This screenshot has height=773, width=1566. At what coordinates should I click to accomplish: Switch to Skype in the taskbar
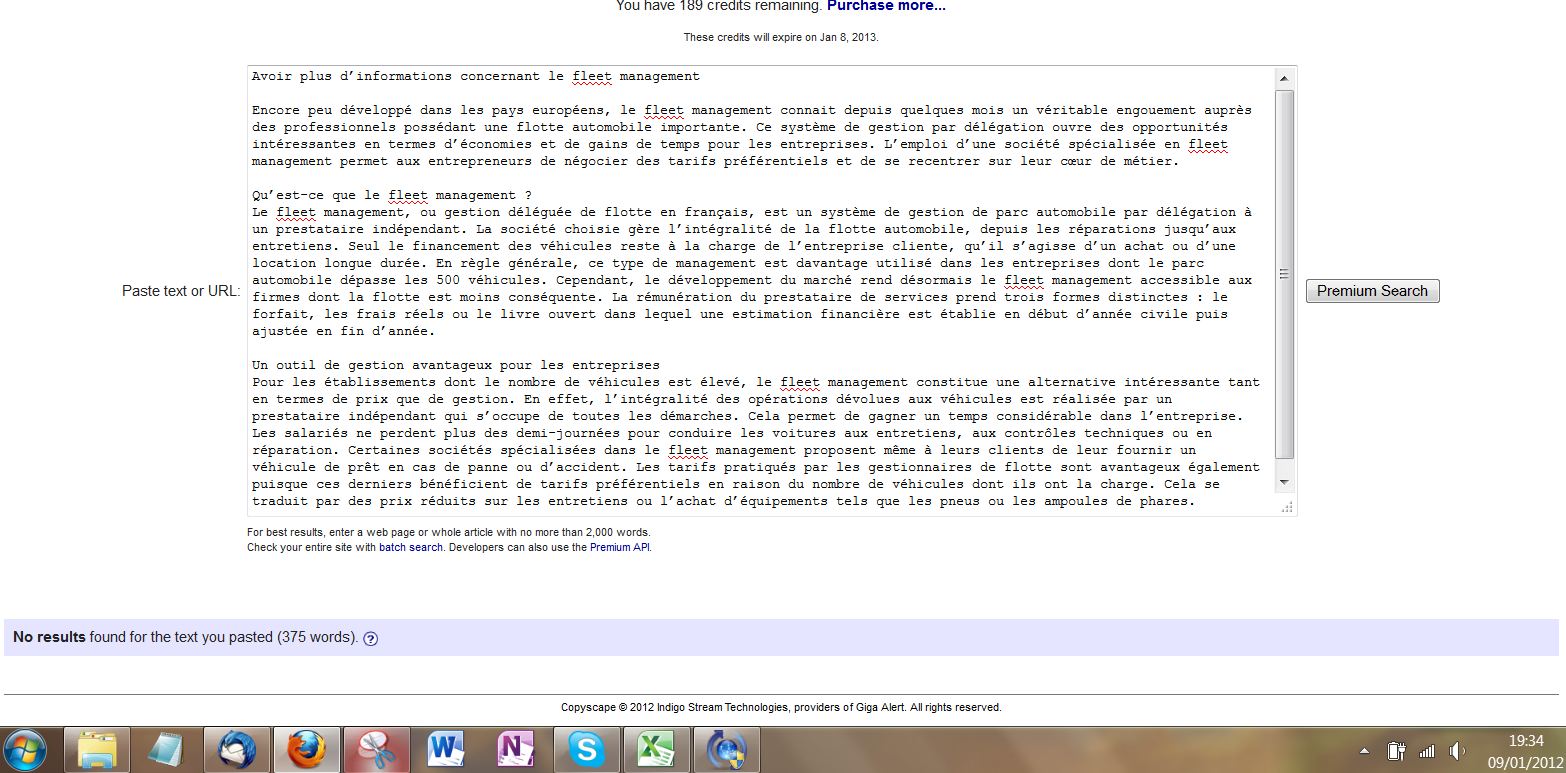[586, 749]
